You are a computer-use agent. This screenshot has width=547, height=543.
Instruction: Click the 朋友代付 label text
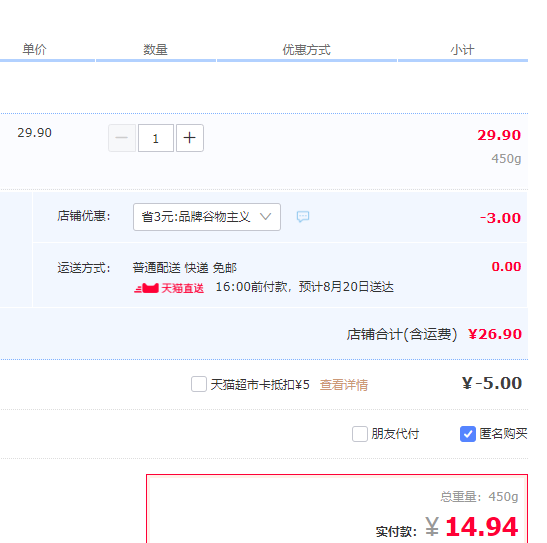tap(395, 434)
